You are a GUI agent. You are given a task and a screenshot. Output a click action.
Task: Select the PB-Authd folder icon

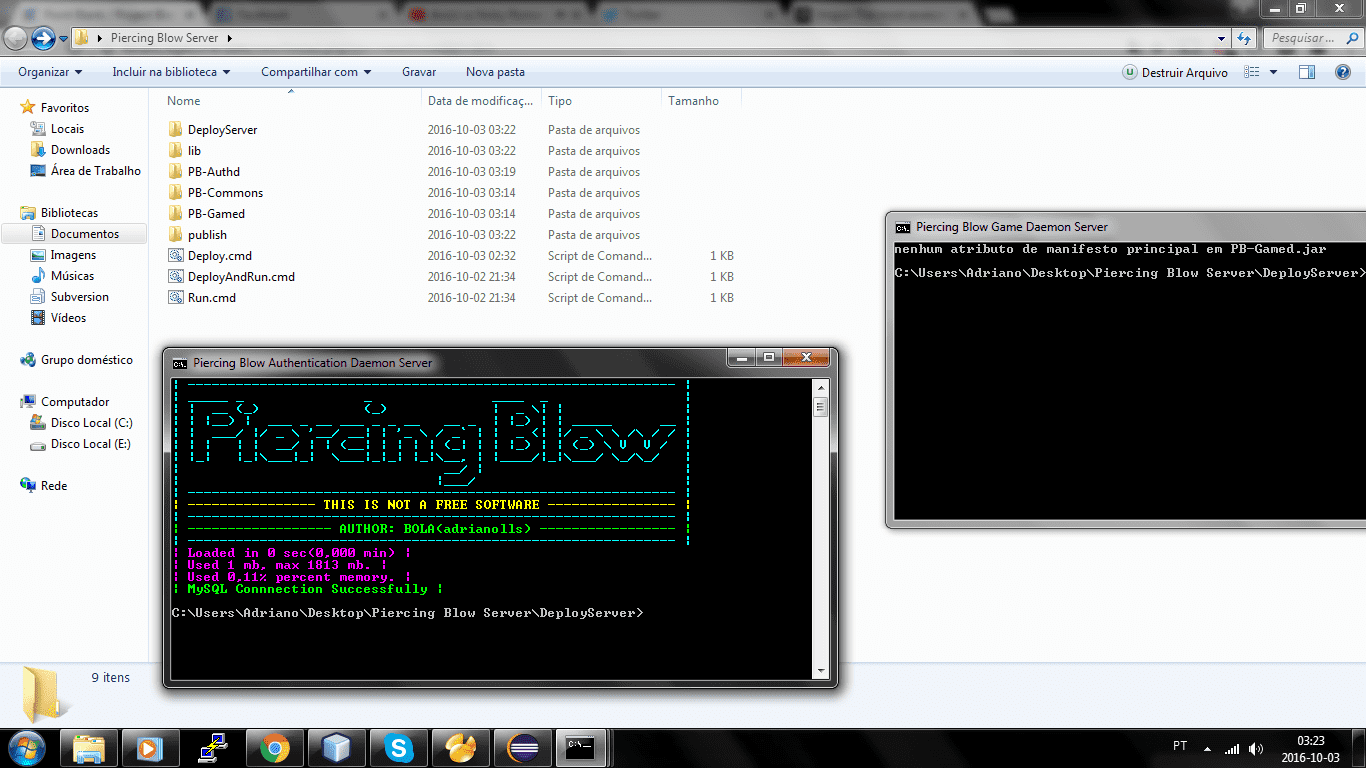click(176, 172)
